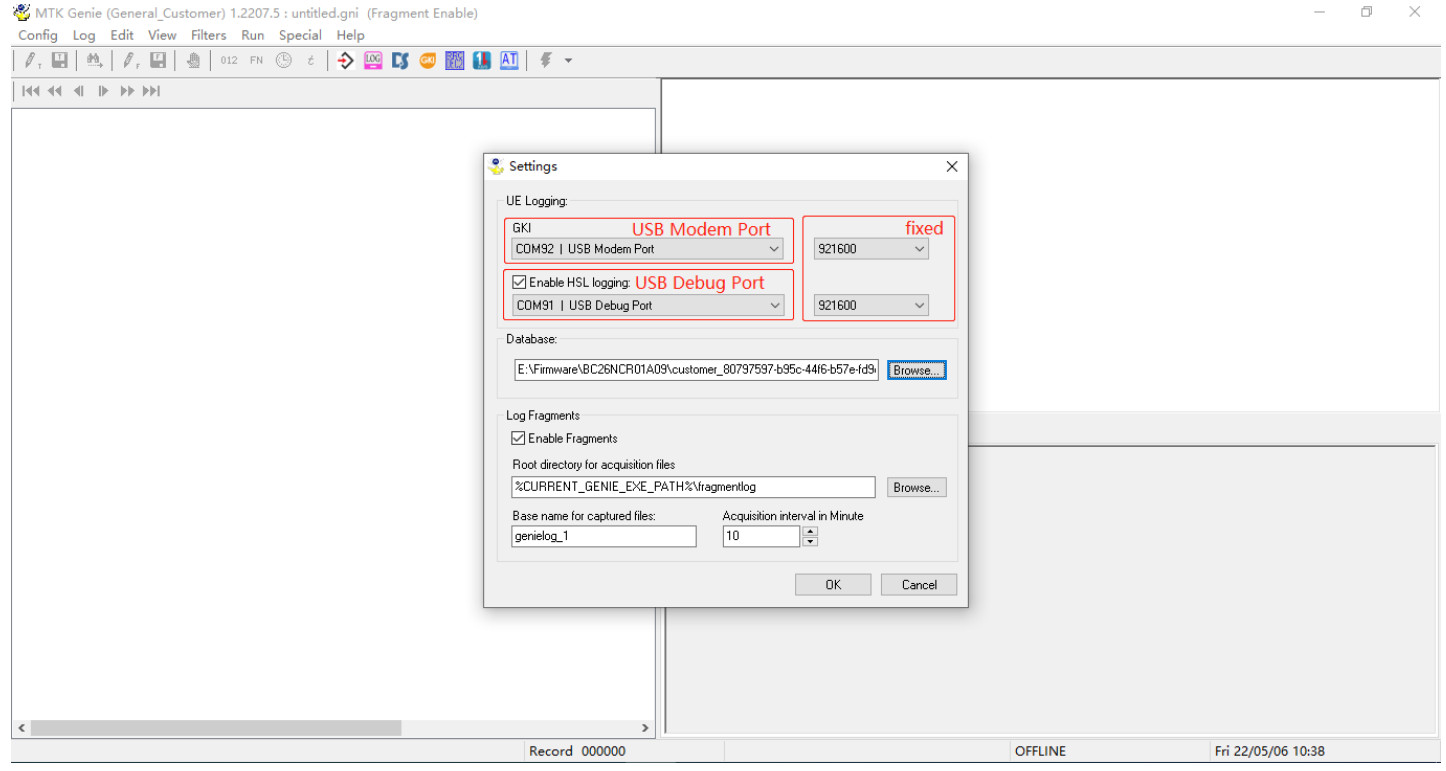This screenshot has height=771, width=1446.
Task: Click the base name for captured files field
Action: click(x=603, y=536)
